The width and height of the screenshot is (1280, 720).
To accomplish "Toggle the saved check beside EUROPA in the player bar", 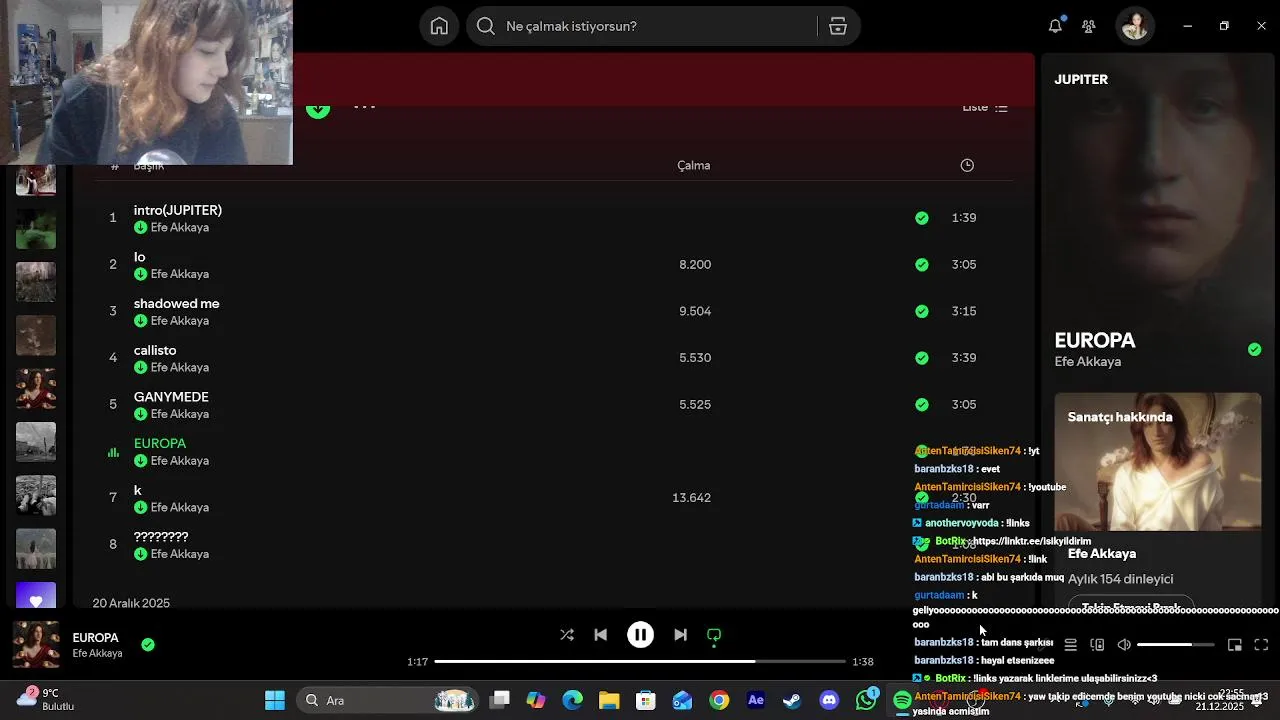I will [148, 645].
